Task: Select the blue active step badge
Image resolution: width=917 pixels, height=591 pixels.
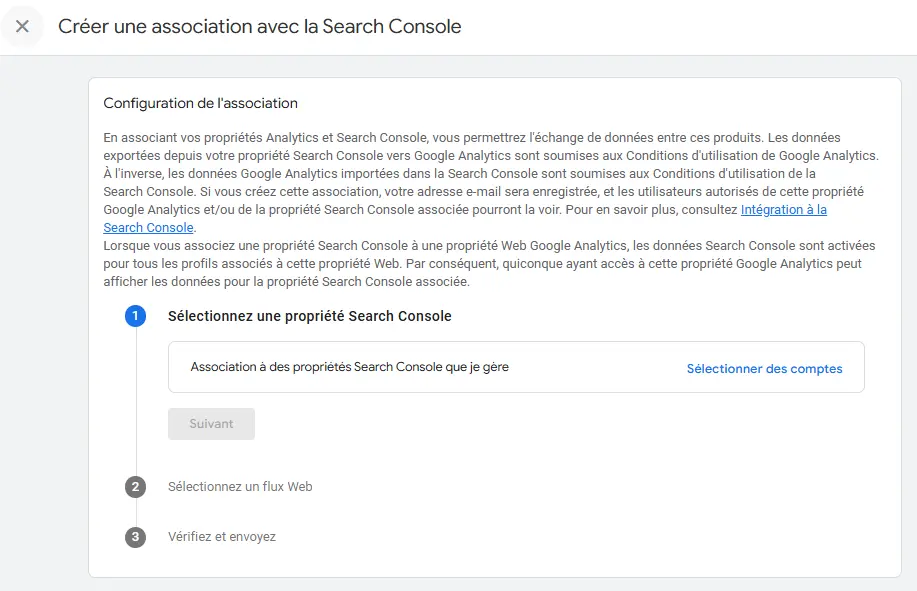Action: point(136,316)
